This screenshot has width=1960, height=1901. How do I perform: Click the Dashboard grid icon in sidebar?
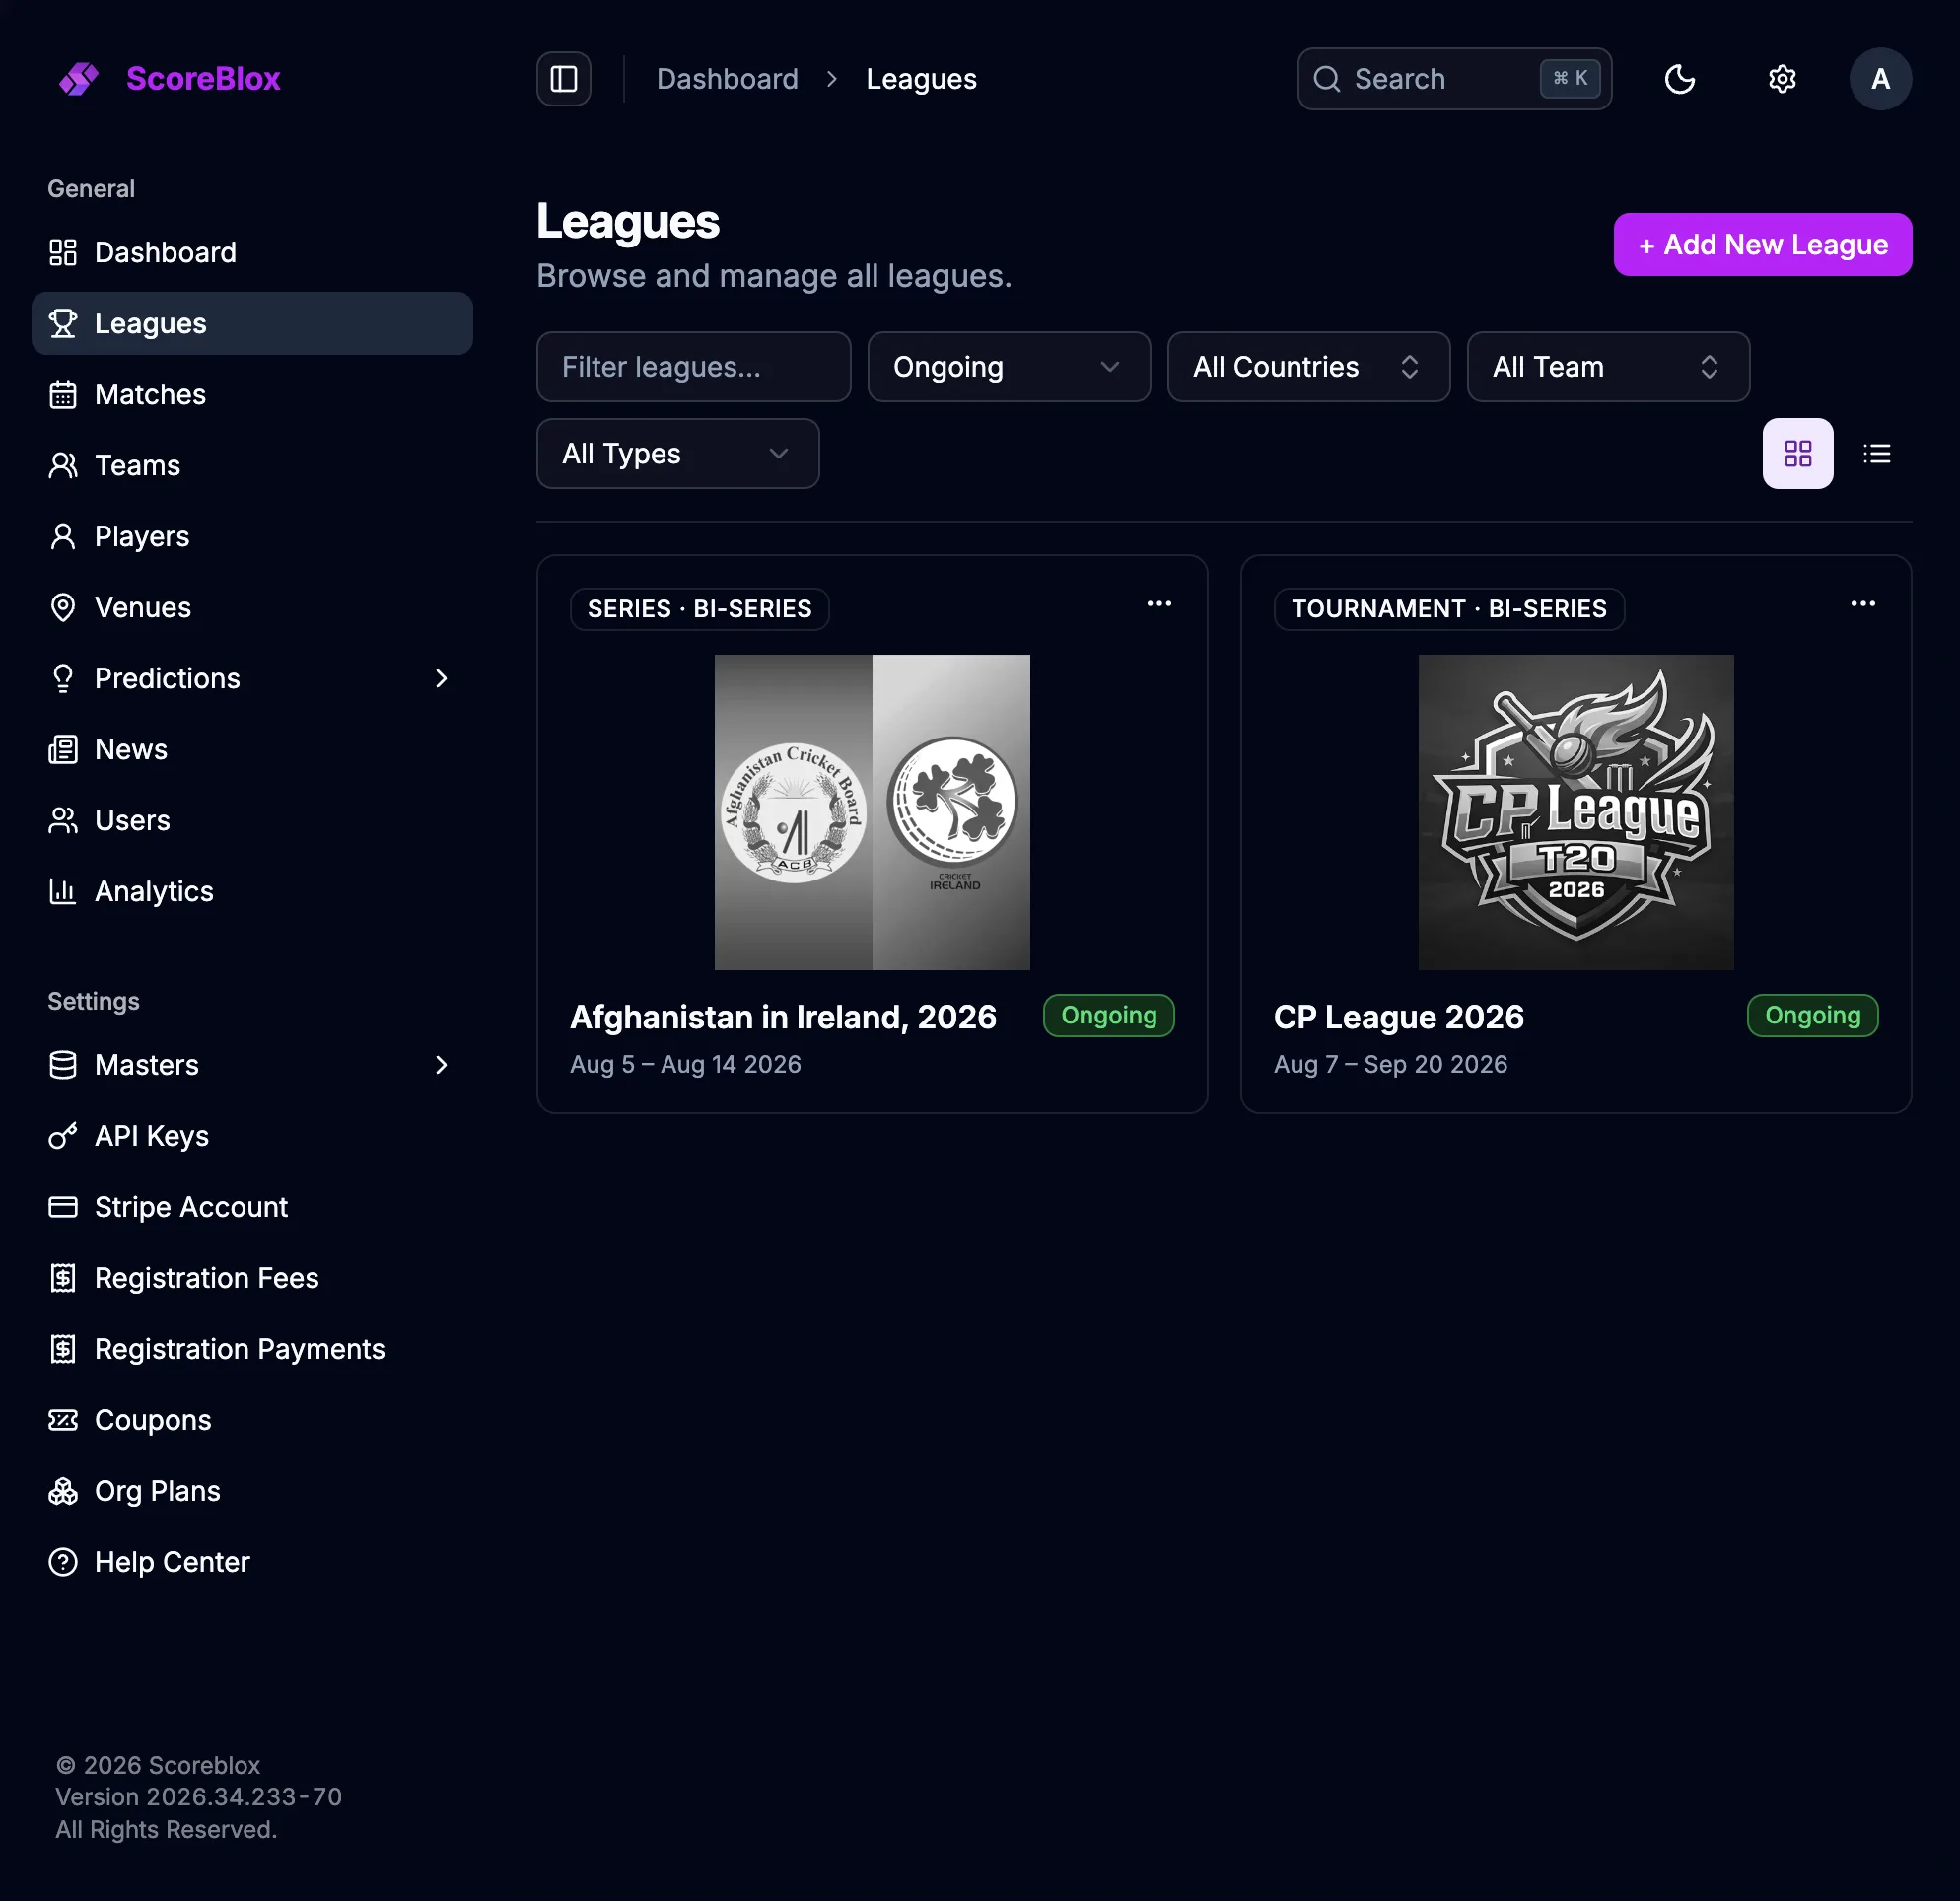(x=63, y=252)
